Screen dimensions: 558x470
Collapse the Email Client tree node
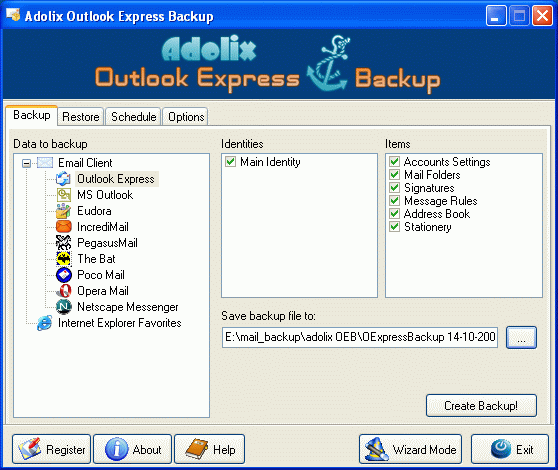[x=26, y=163]
